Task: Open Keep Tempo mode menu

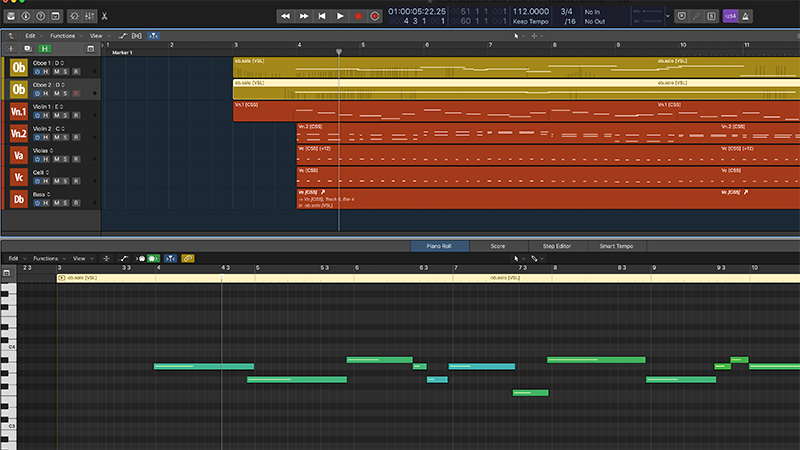Action: click(531, 21)
